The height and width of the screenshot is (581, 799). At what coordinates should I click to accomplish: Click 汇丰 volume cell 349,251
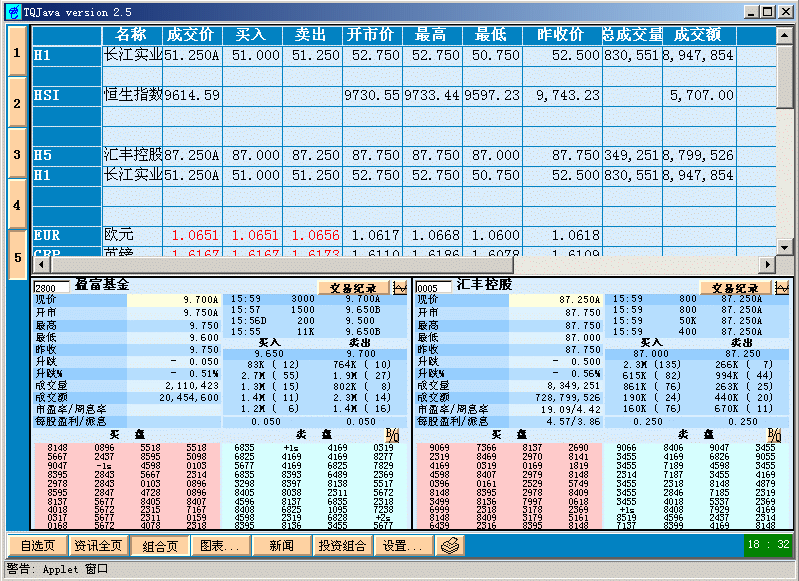(x=632, y=155)
